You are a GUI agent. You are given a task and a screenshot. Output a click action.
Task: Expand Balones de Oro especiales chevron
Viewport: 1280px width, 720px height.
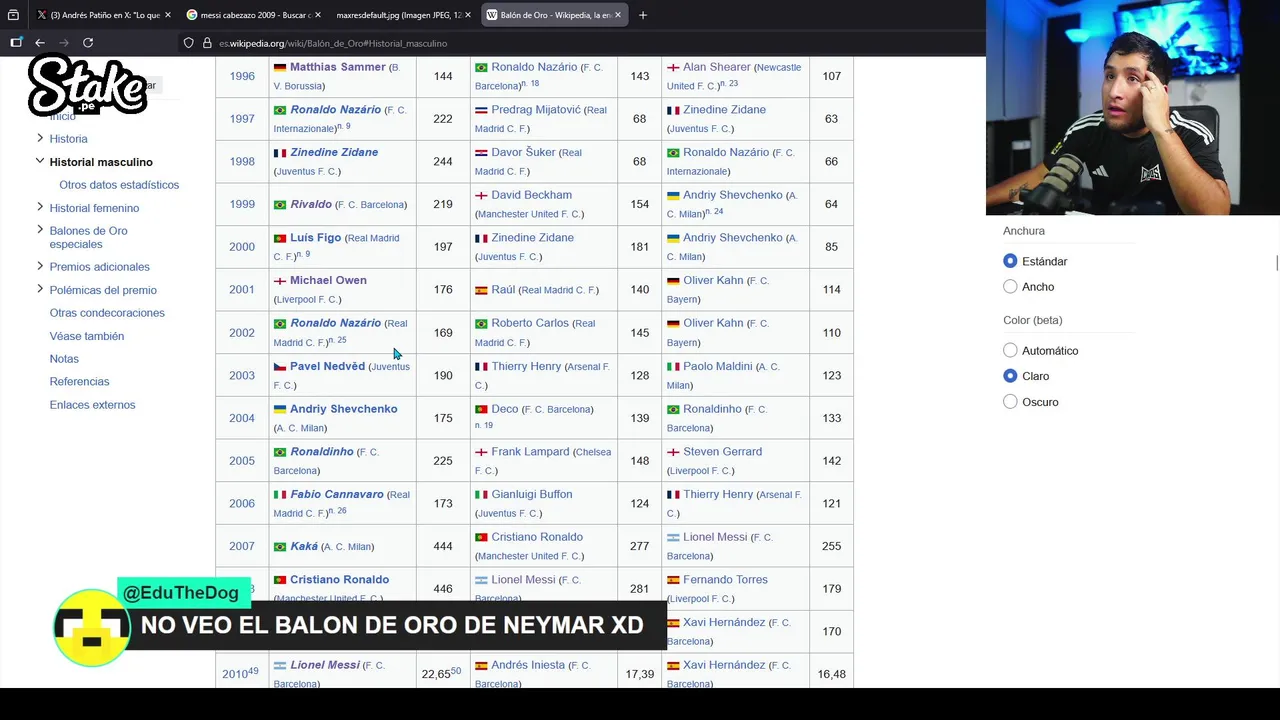(40, 230)
